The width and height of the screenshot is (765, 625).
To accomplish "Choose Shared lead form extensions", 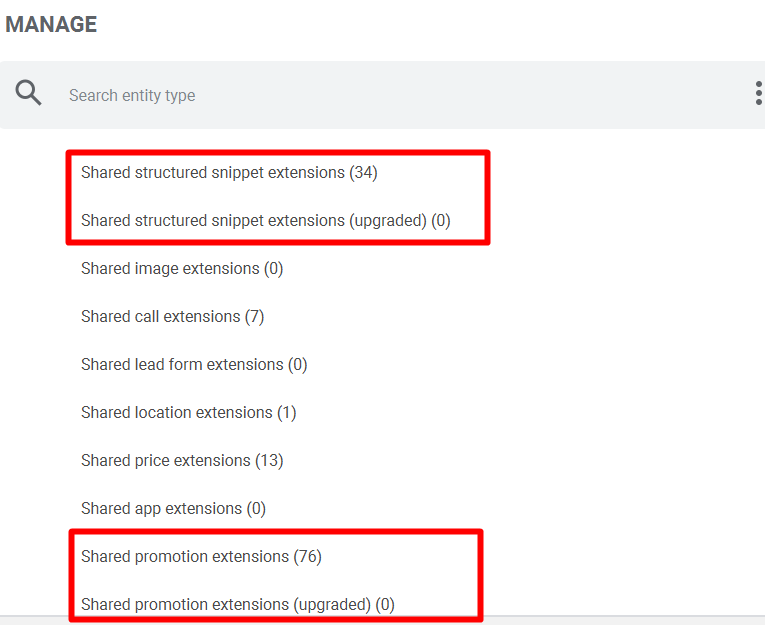I will 194,365.
